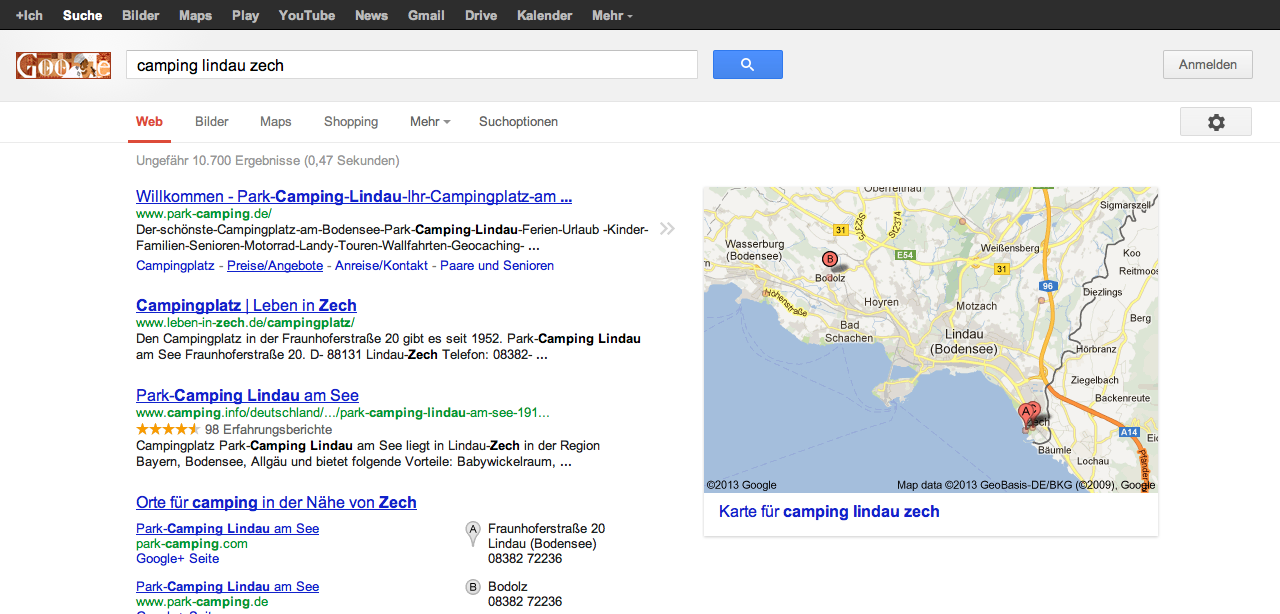Open Suchoptionen search tools
This screenshot has width=1280, height=614.
point(518,122)
